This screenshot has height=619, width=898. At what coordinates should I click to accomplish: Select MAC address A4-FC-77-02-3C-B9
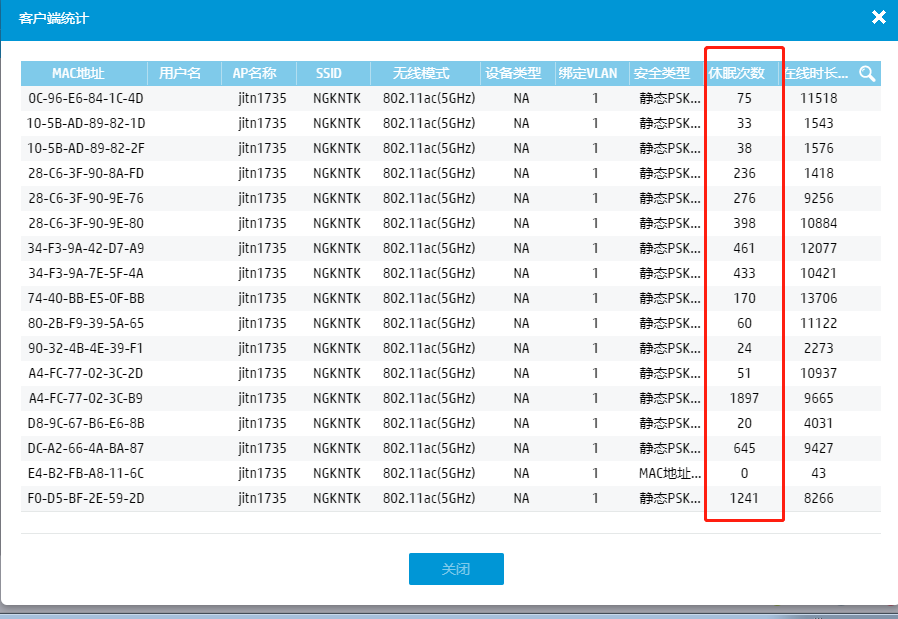tap(86, 399)
